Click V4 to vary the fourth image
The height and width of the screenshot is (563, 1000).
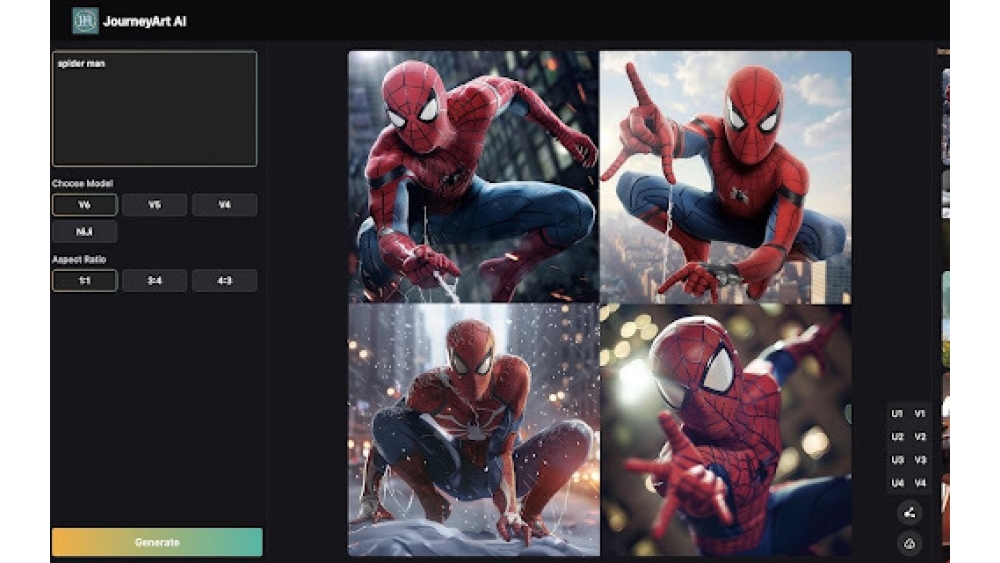pyautogui.click(x=920, y=483)
